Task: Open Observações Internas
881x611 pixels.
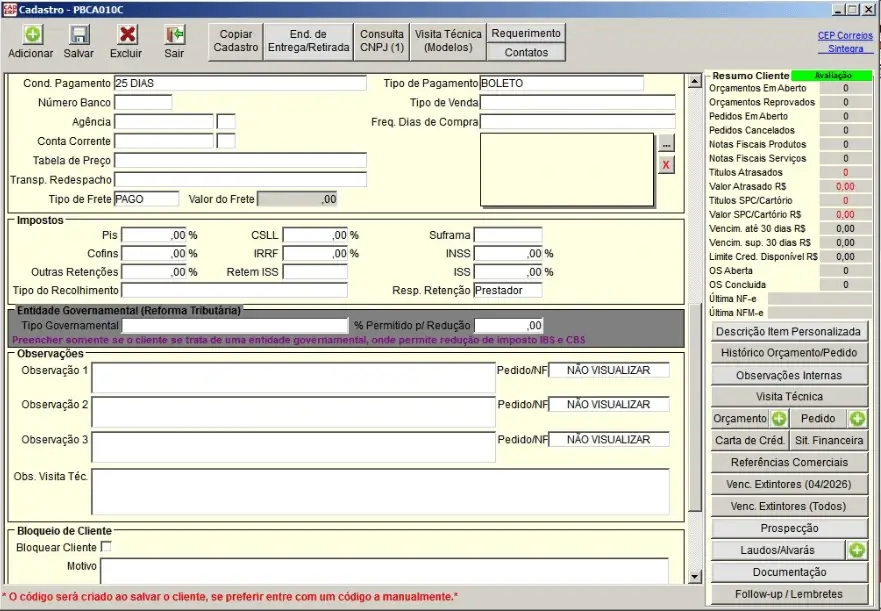Action: [789, 375]
